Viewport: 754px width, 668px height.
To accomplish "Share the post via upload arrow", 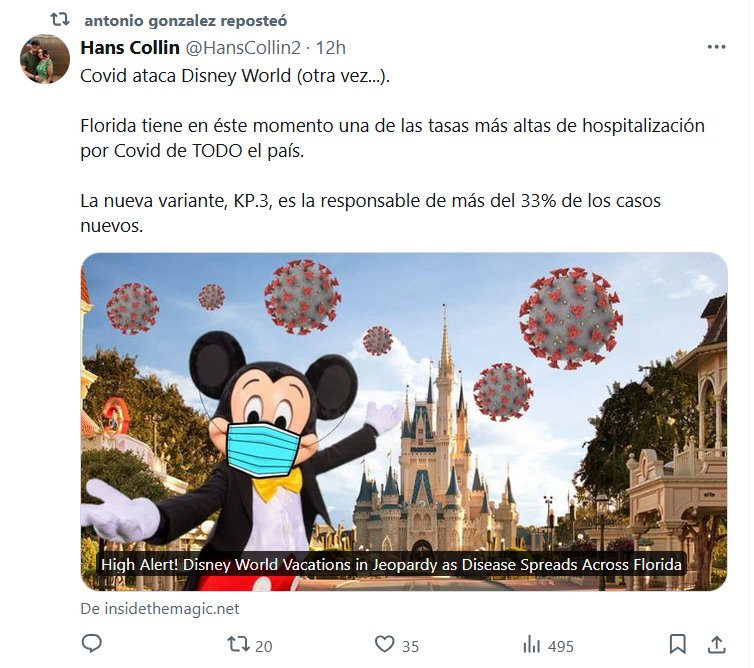I will 716,644.
